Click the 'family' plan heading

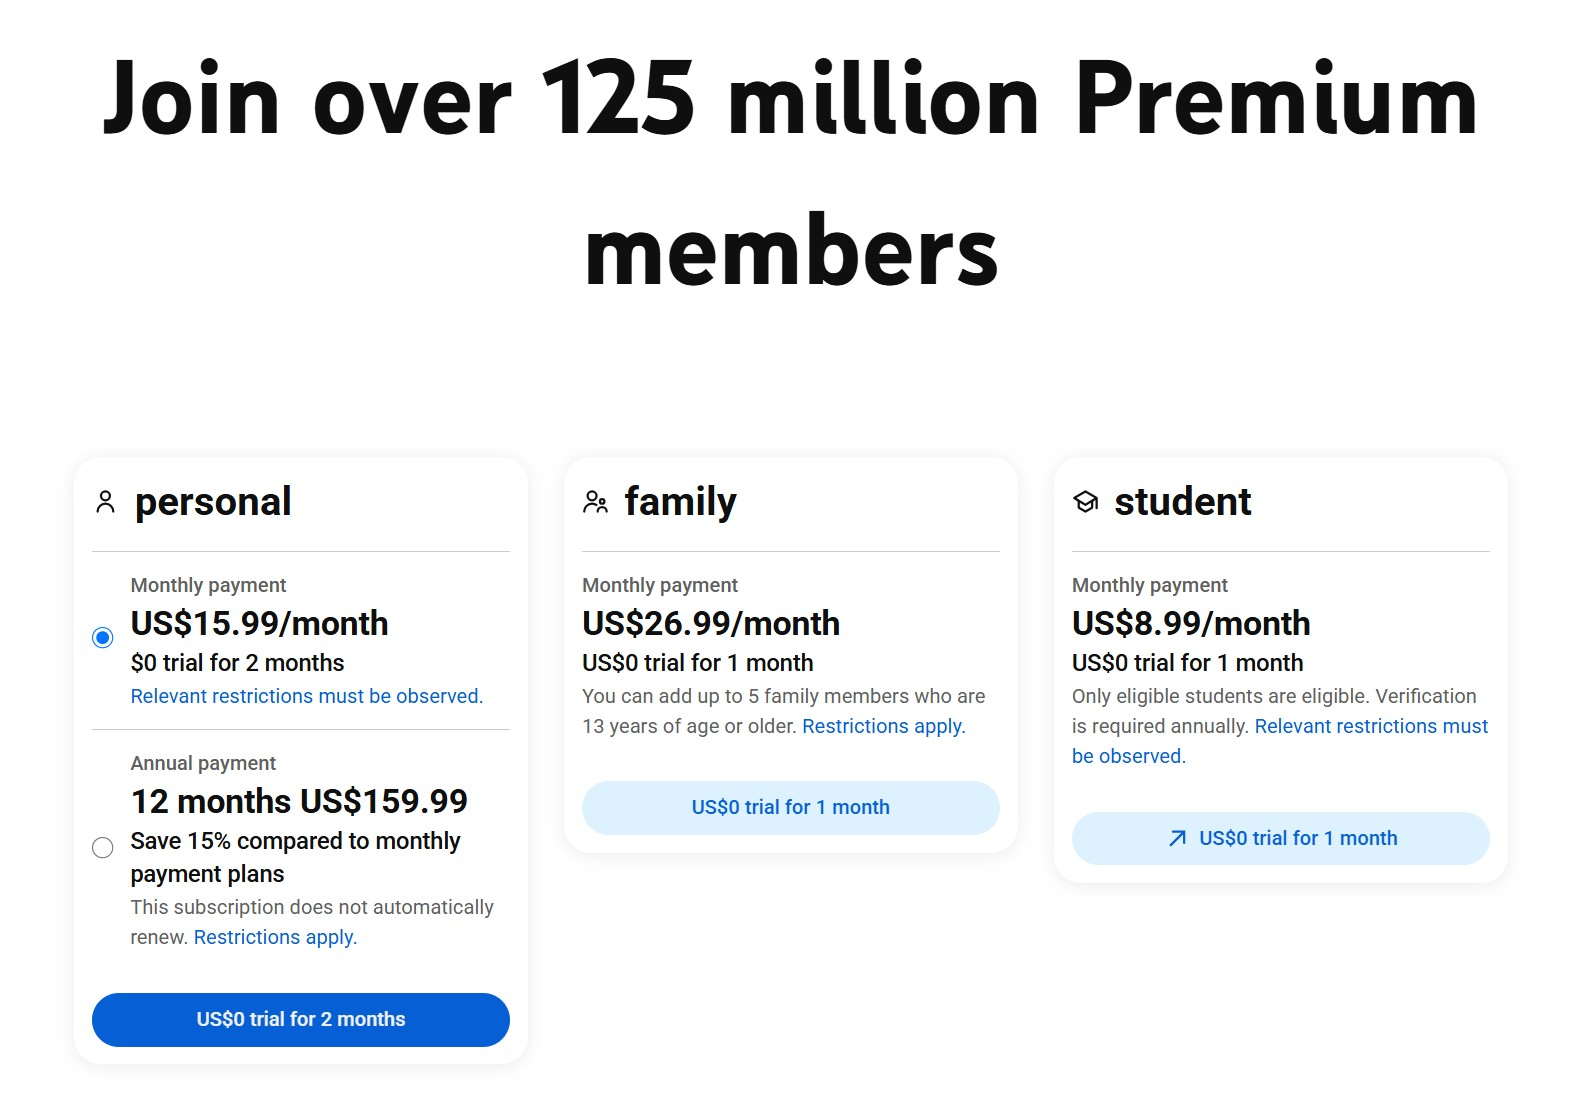[681, 502]
